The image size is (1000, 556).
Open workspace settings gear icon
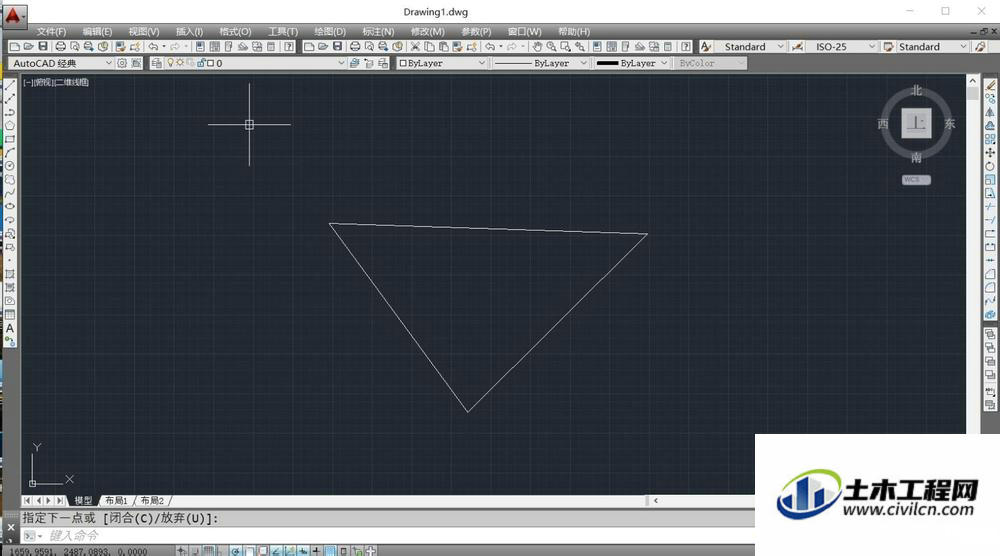tap(122, 63)
